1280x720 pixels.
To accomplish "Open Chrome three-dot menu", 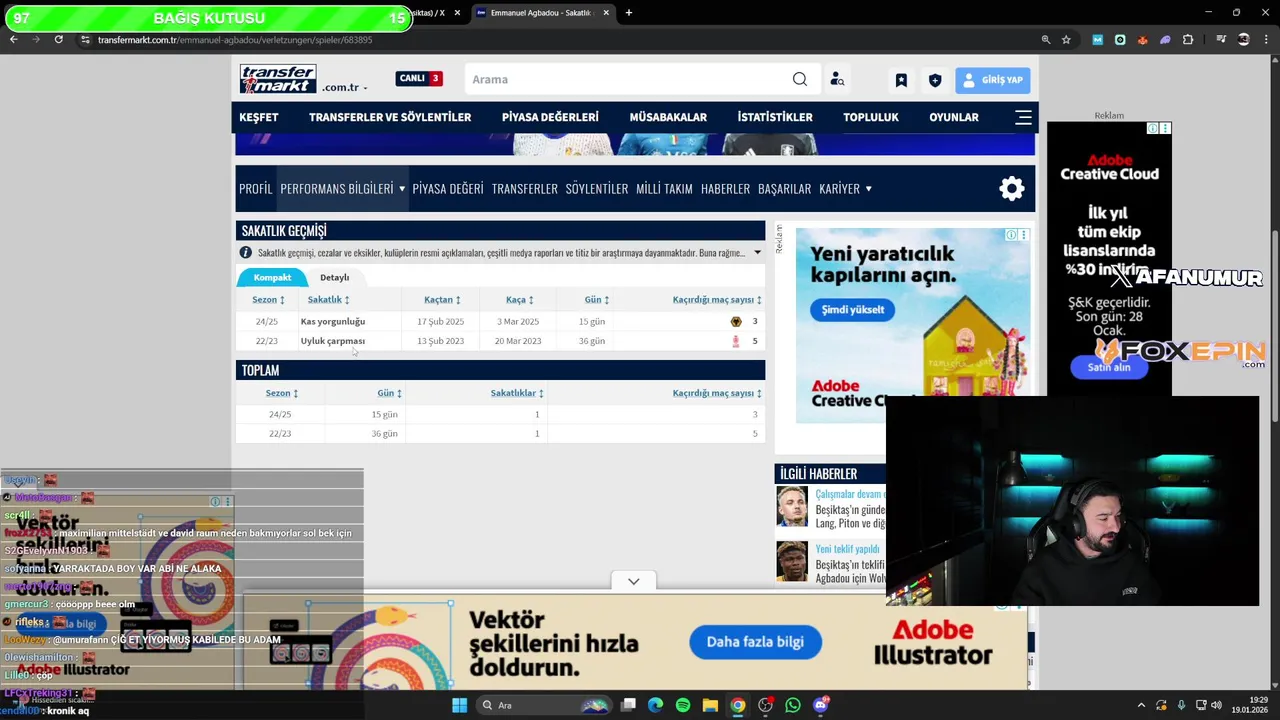I will click(x=1266, y=39).
